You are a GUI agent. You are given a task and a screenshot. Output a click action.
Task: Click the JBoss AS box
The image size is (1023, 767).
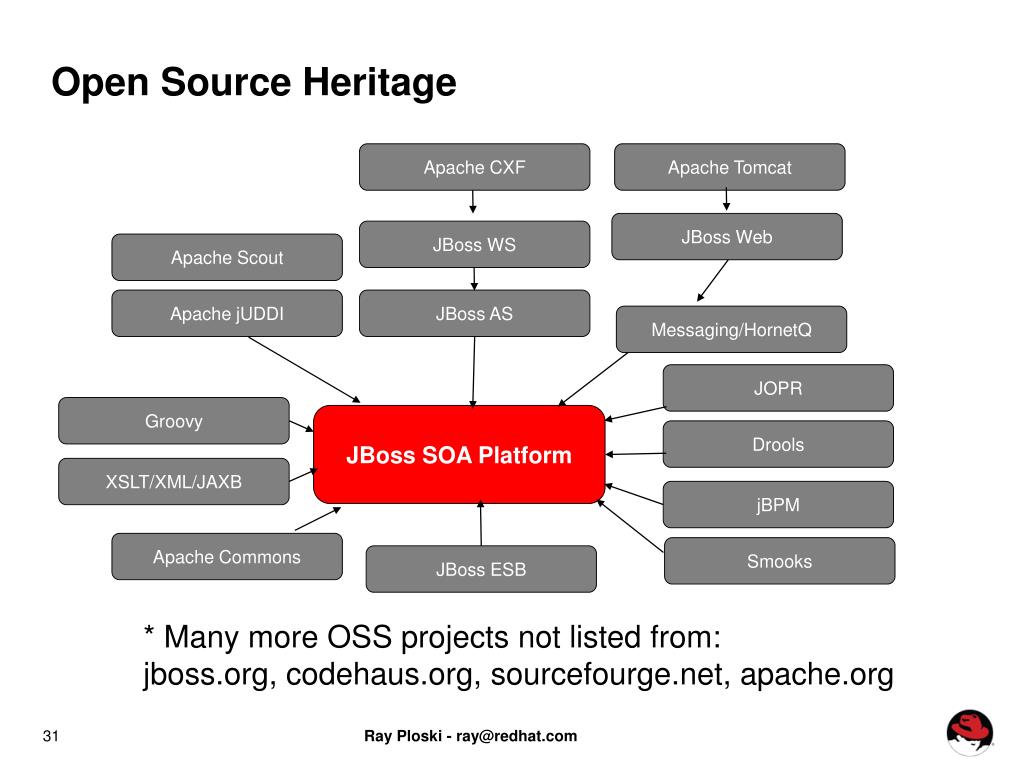click(x=474, y=314)
